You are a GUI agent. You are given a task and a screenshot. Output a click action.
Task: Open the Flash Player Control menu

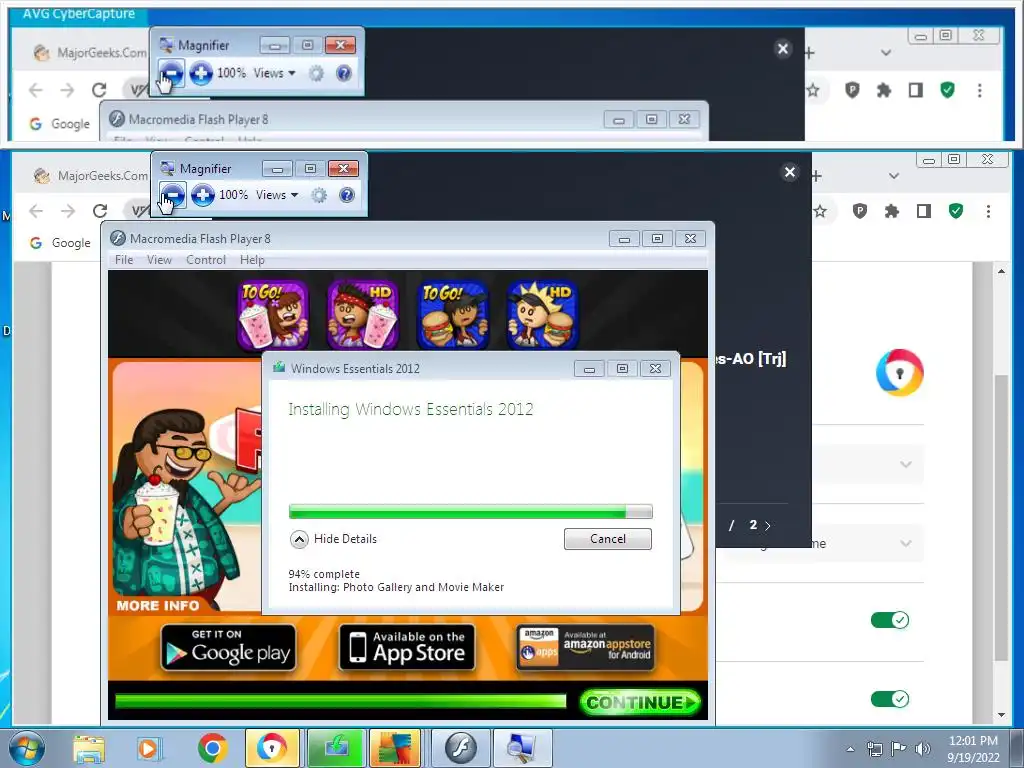(206, 260)
